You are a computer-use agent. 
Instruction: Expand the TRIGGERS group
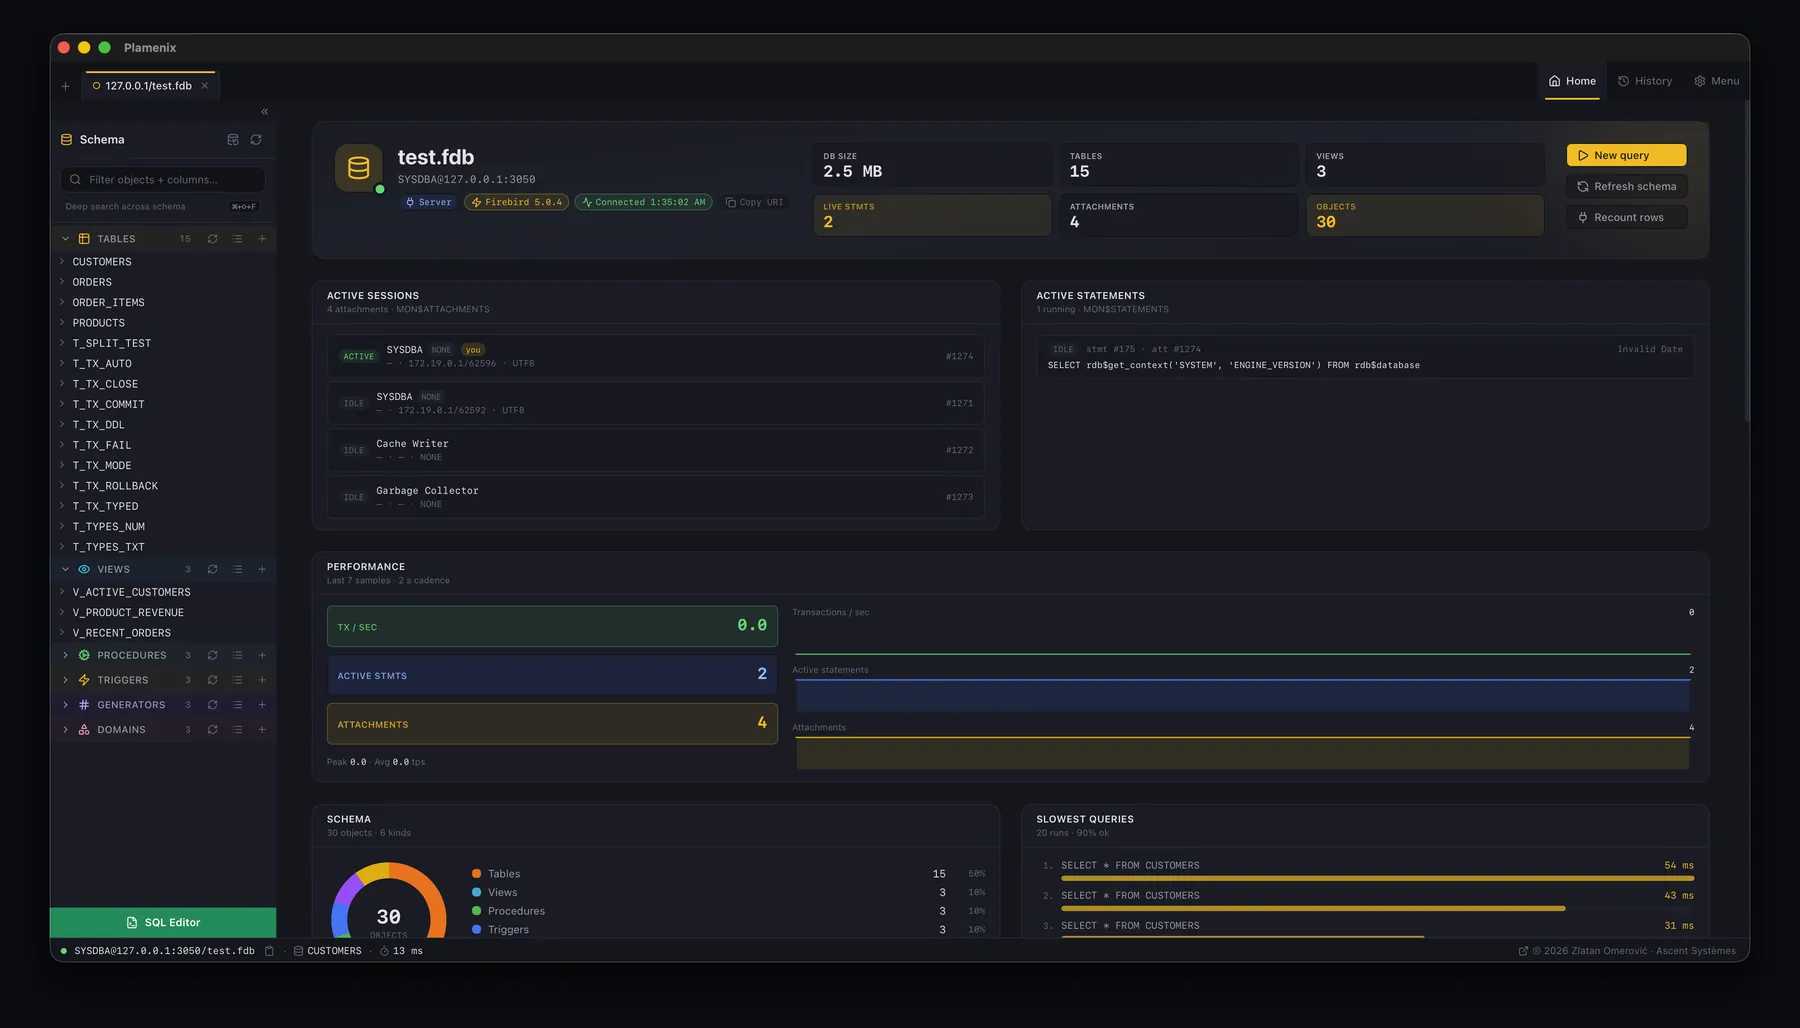tap(65, 680)
